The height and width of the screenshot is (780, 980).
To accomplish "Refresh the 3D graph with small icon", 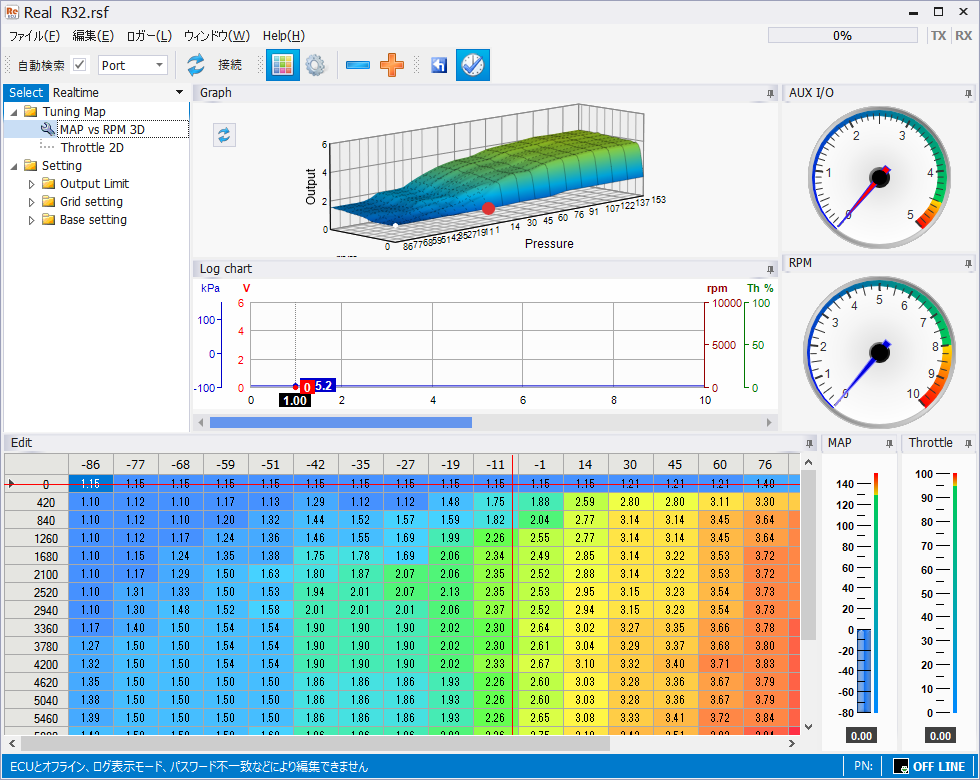I will [x=224, y=135].
